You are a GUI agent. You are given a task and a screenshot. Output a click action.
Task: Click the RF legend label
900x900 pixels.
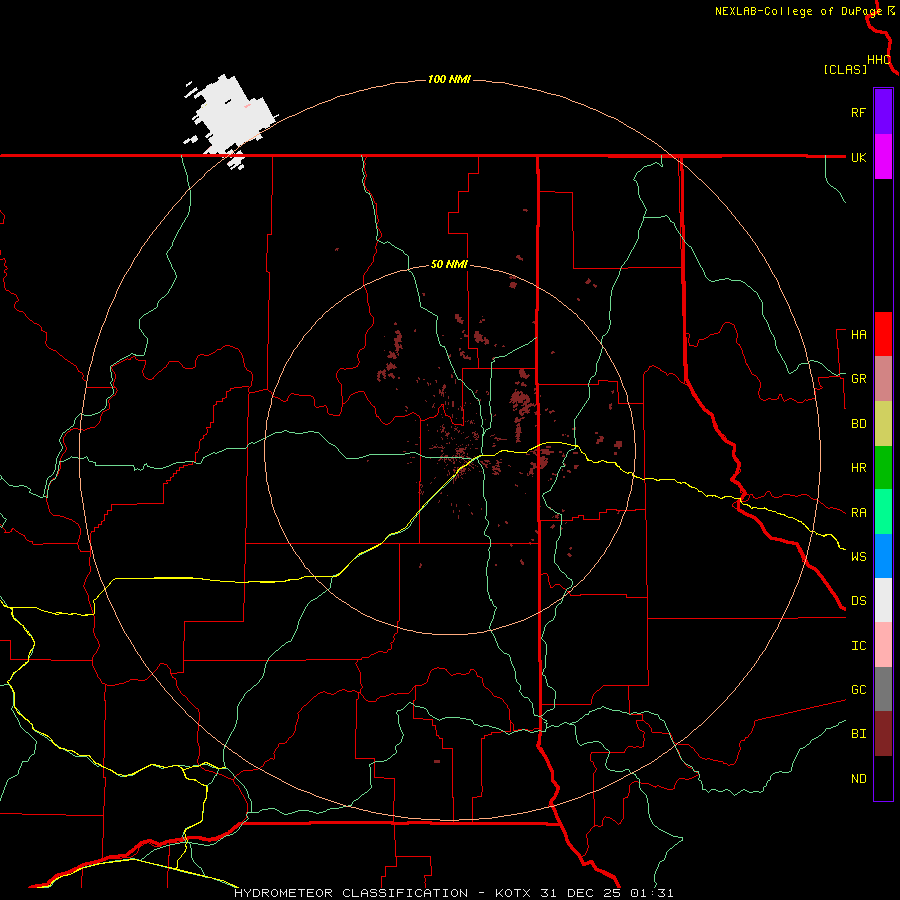click(x=858, y=112)
